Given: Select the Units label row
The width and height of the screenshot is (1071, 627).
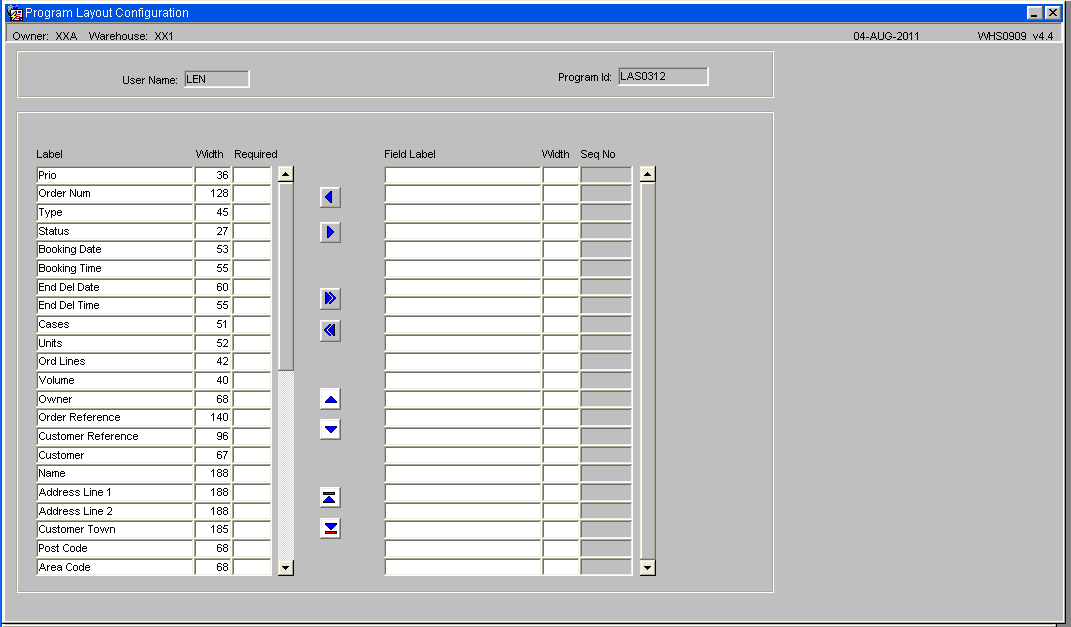Looking at the screenshot, I should [115, 343].
